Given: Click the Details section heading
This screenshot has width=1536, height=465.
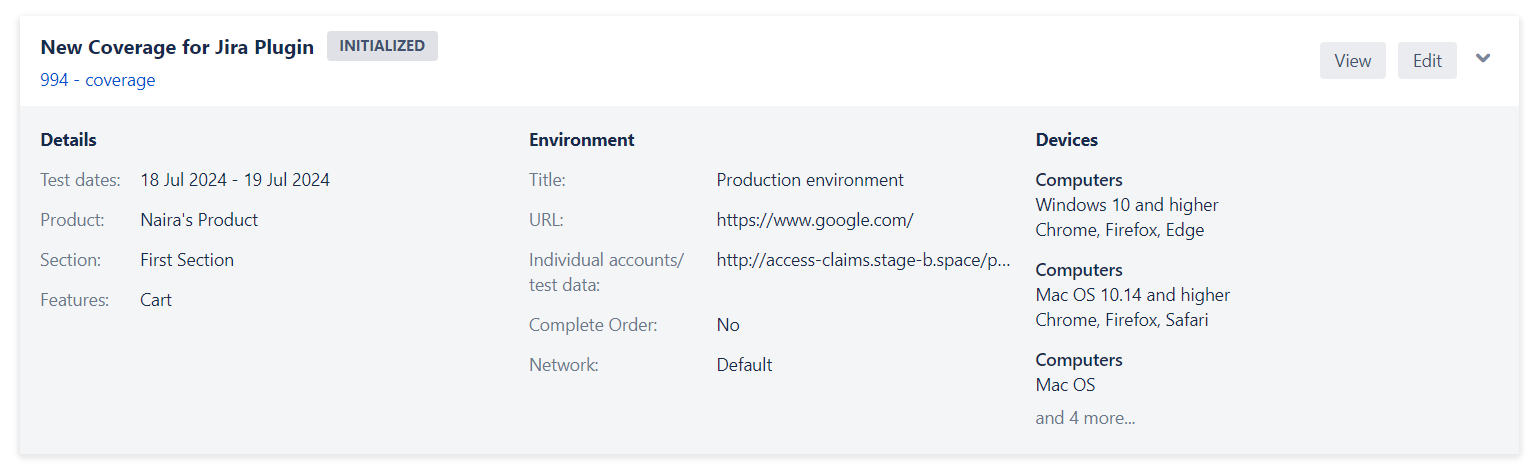Looking at the screenshot, I should tap(68, 140).
